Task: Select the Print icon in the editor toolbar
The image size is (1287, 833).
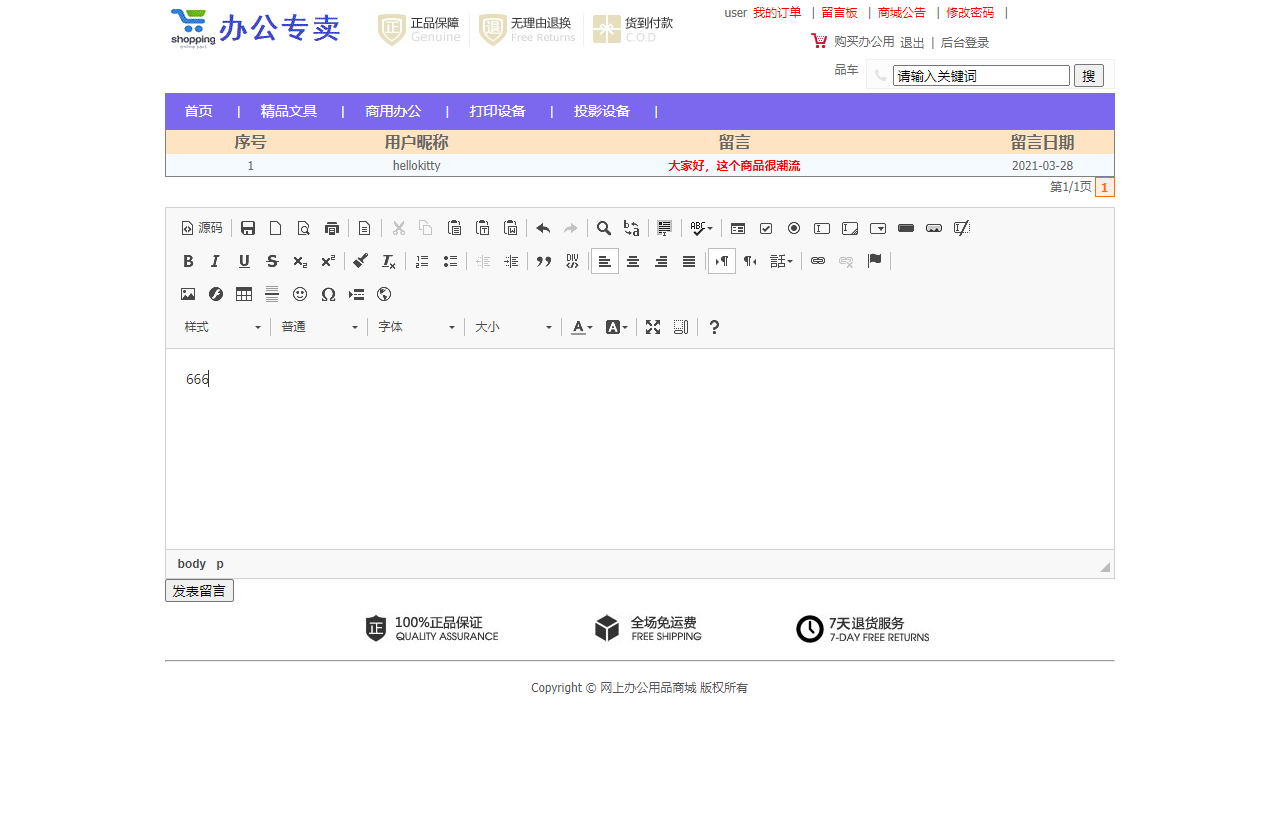Action: [x=331, y=228]
